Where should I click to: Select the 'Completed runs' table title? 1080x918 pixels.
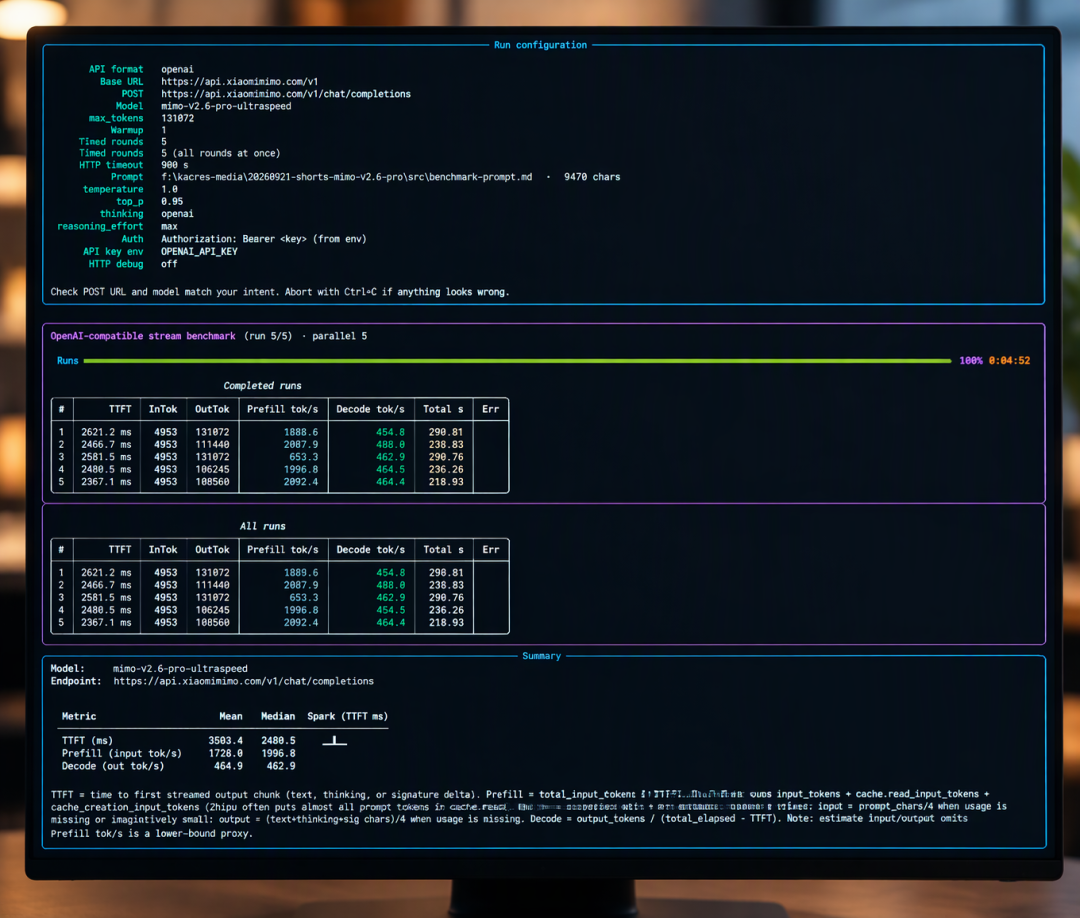pos(262,386)
